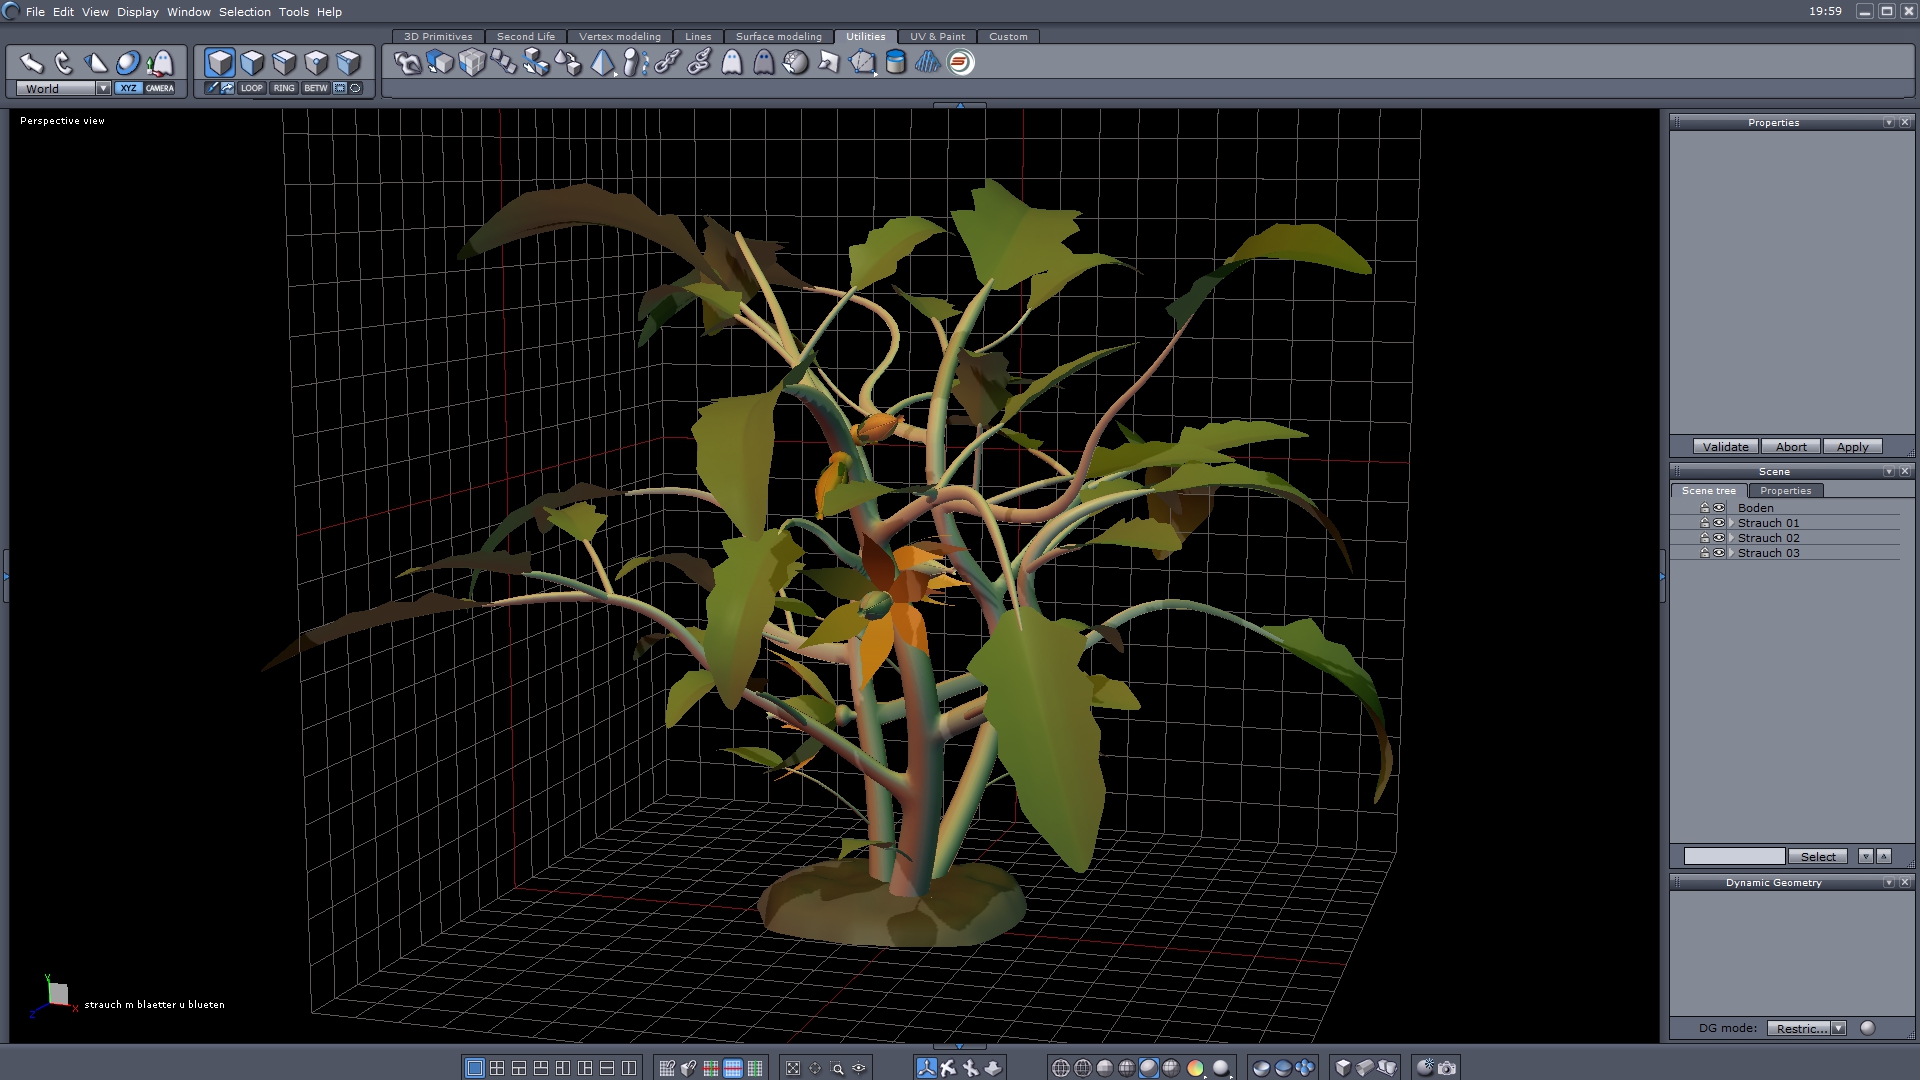Viewport: 1920px width, 1080px height.
Task: Expand the Strauch 01 tree node
Action: [1731, 523]
